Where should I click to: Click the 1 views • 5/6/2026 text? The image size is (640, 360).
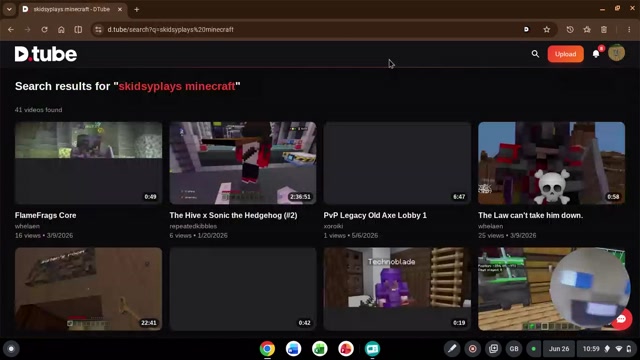click(x=351, y=236)
